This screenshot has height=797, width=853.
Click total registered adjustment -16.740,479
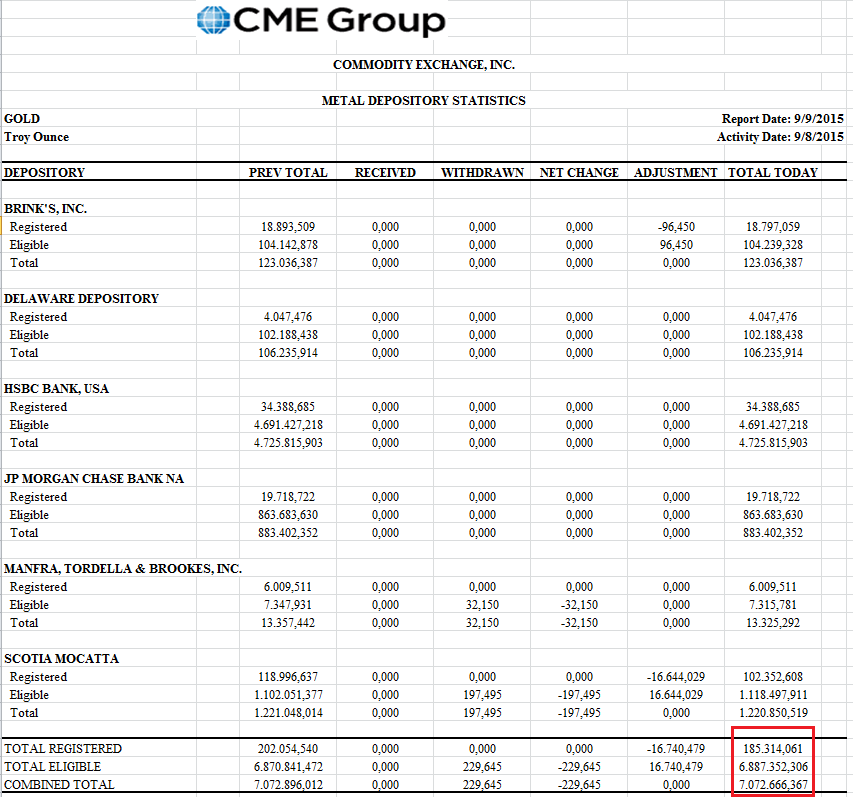676,749
